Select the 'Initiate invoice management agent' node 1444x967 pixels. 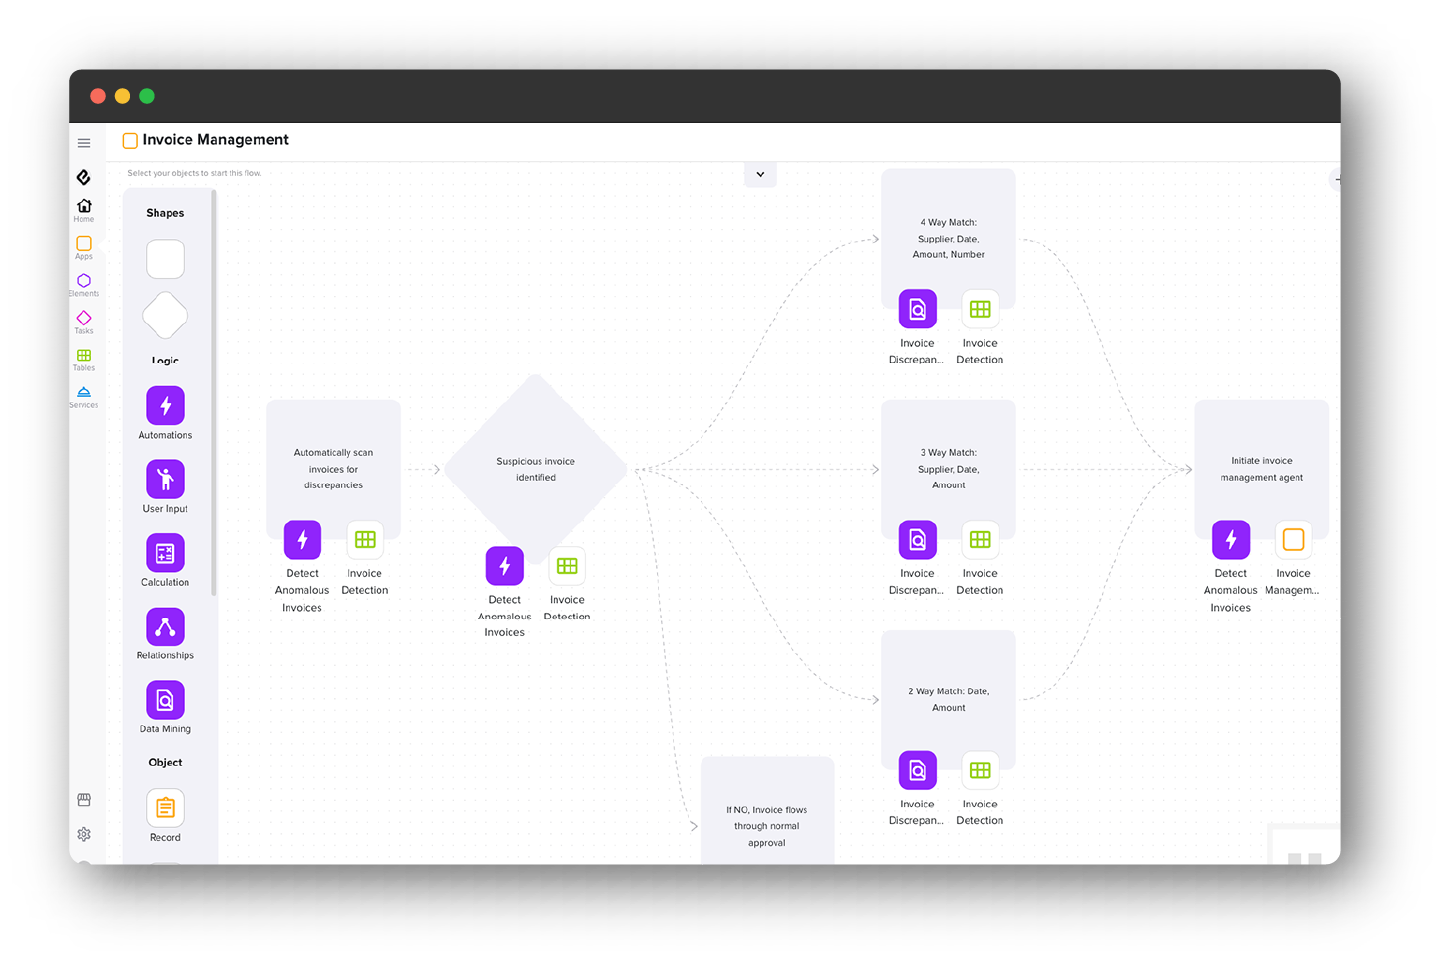click(1261, 469)
